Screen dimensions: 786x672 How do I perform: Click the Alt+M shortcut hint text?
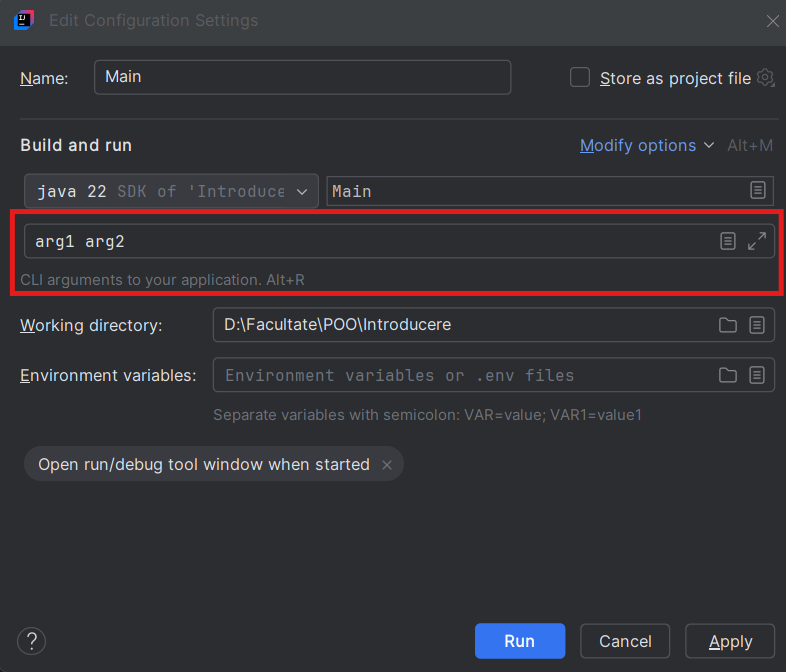click(750, 145)
